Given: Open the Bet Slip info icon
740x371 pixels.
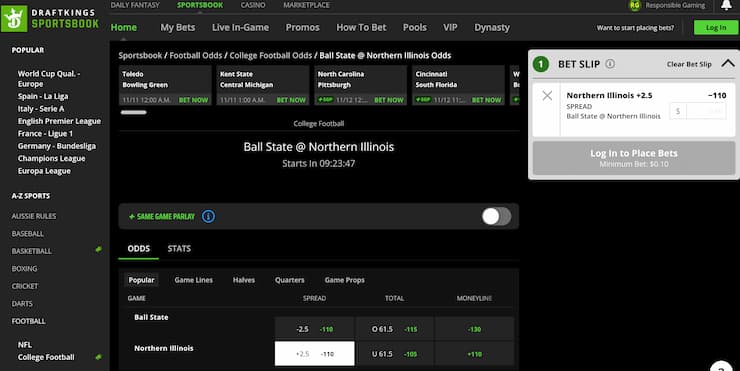Looking at the screenshot, I should [x=610, y=64].
